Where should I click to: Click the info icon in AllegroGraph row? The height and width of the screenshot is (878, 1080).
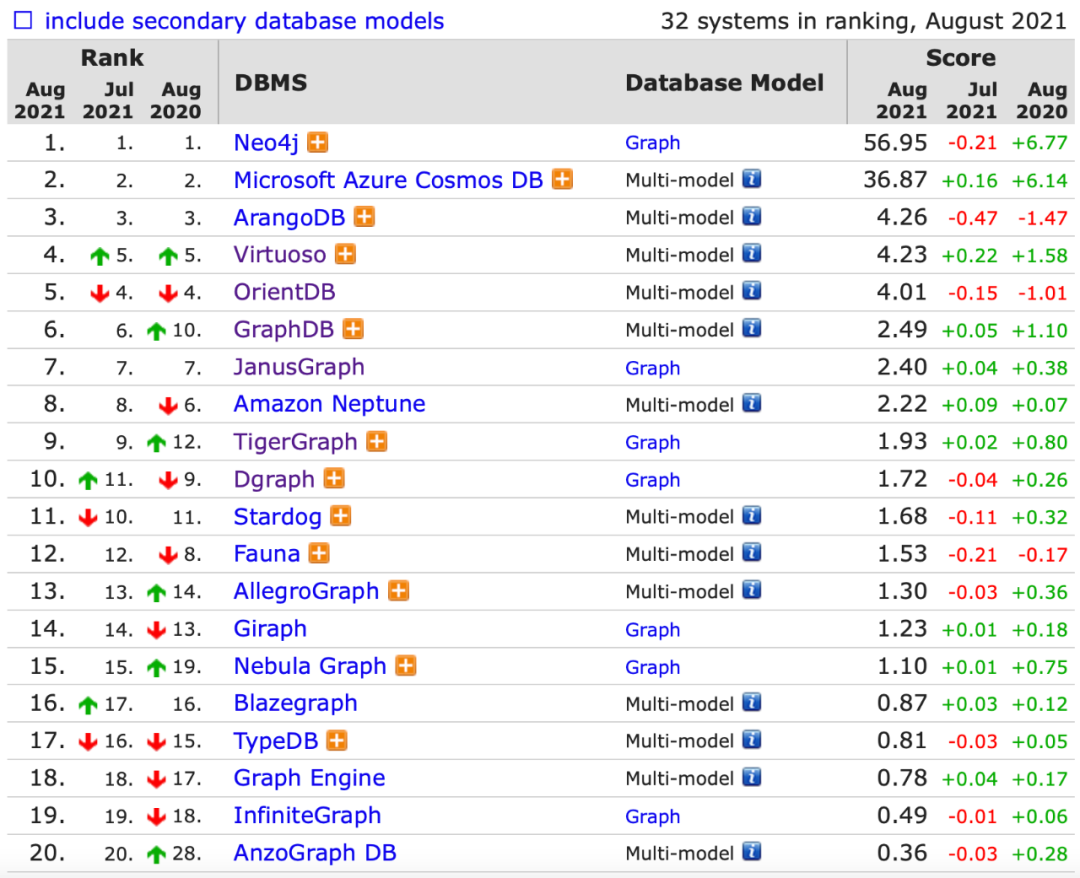(751, 590)
